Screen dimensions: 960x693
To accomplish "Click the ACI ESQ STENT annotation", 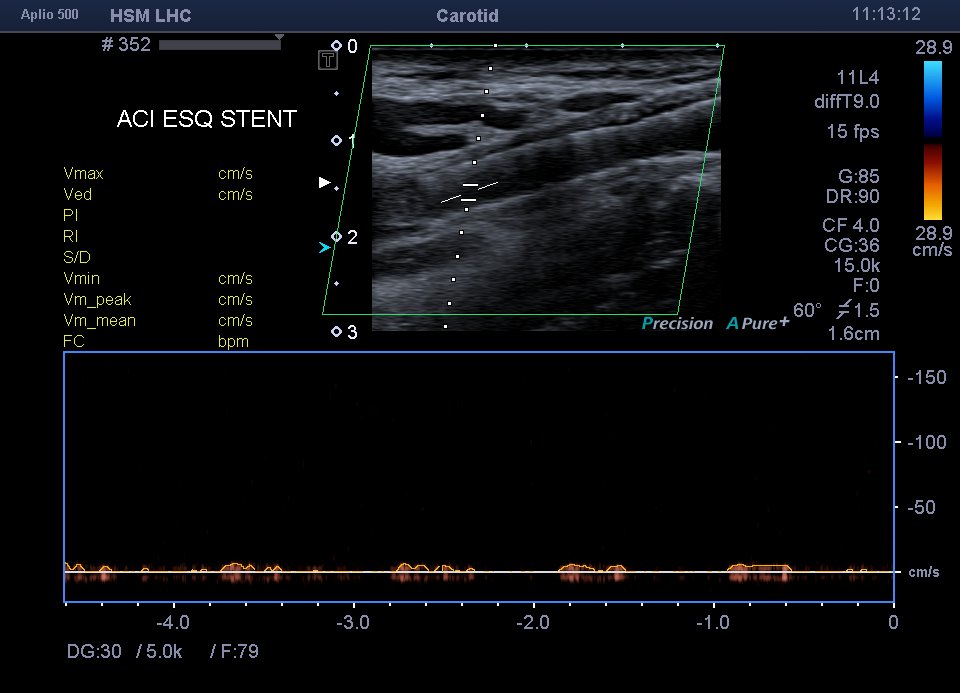I will tap(207, 119).
